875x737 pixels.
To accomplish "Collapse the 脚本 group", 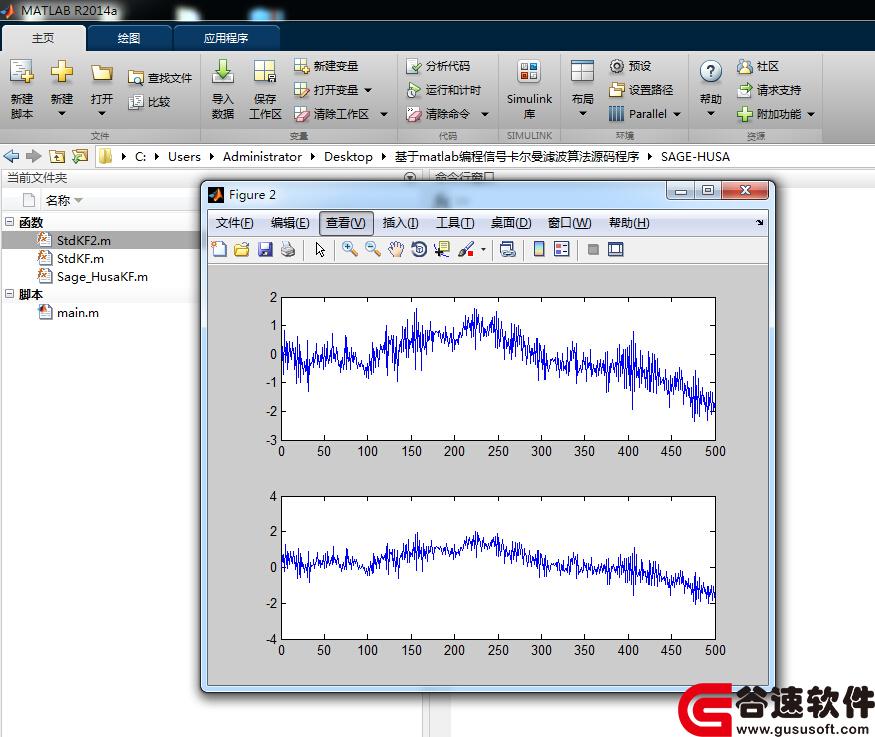I will pyautogui.click(x=9, y=293).
